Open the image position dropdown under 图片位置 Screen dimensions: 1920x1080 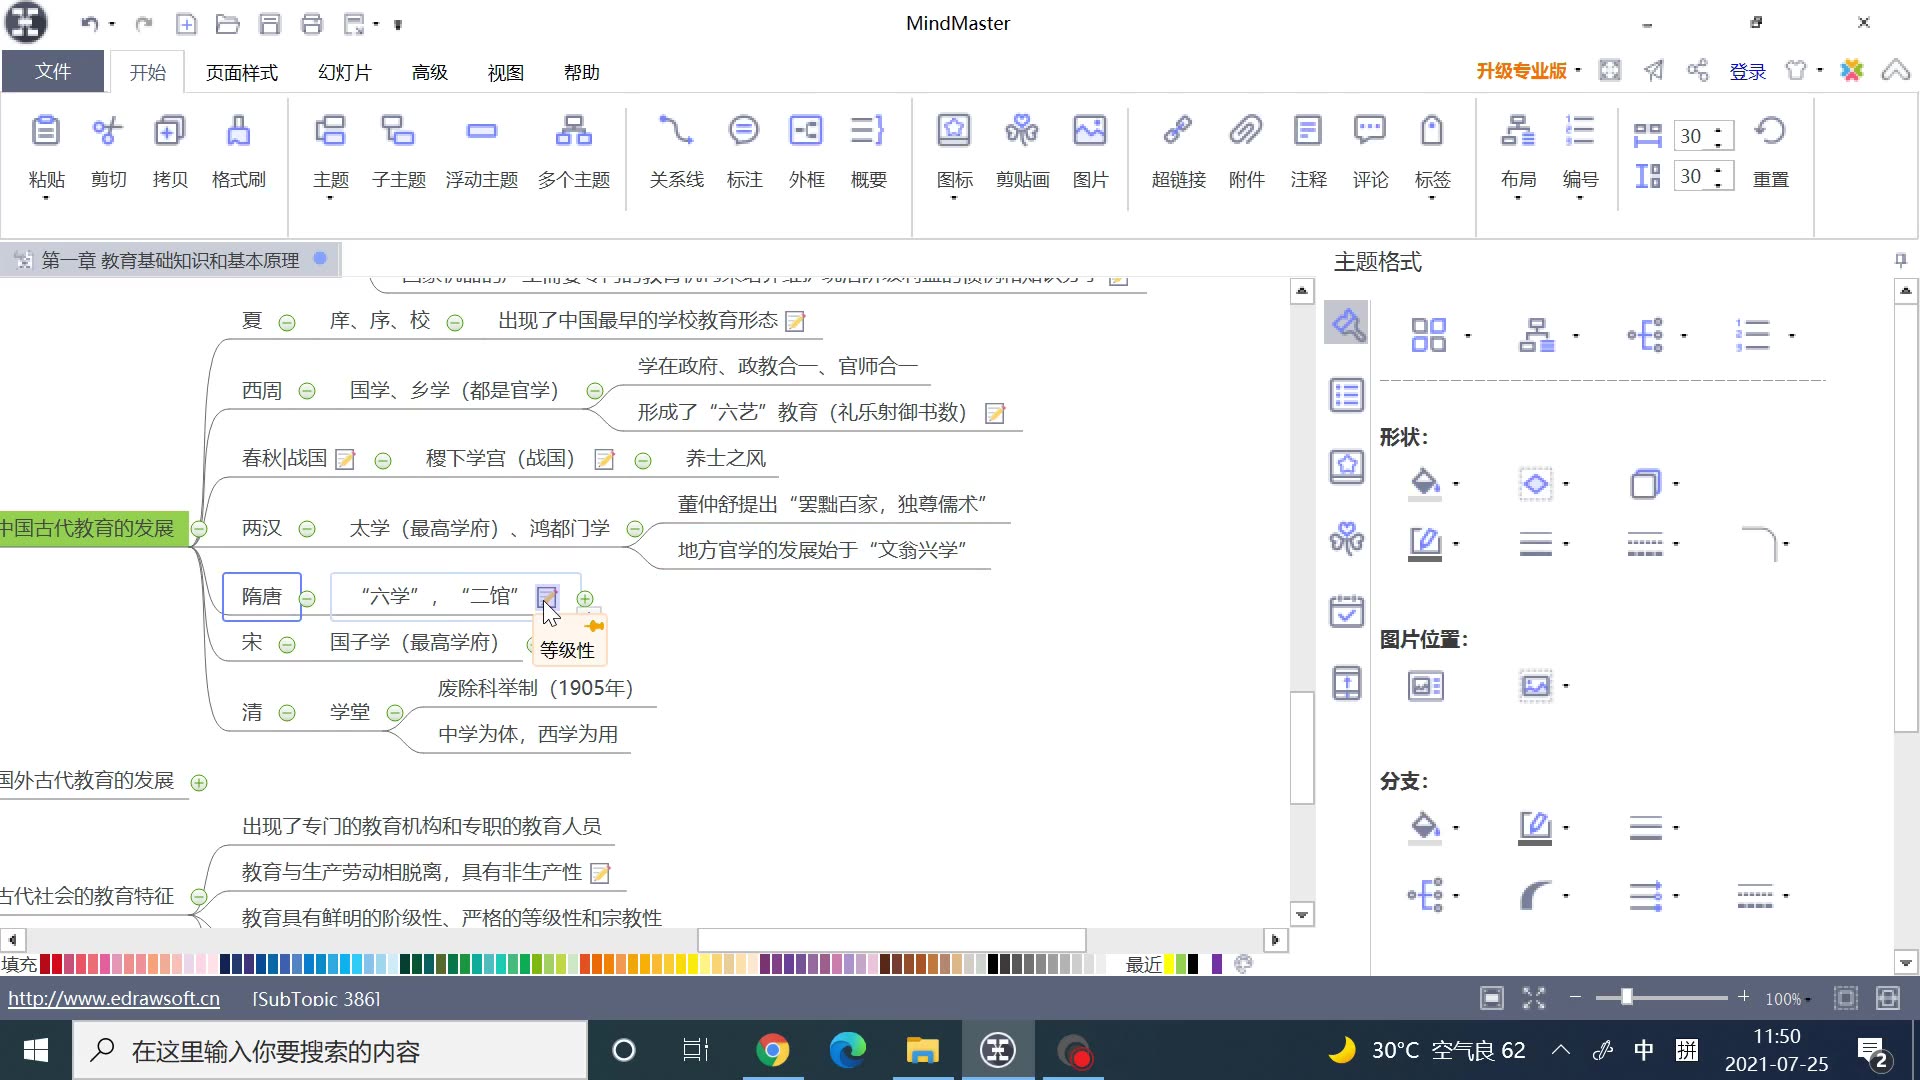1566,686
